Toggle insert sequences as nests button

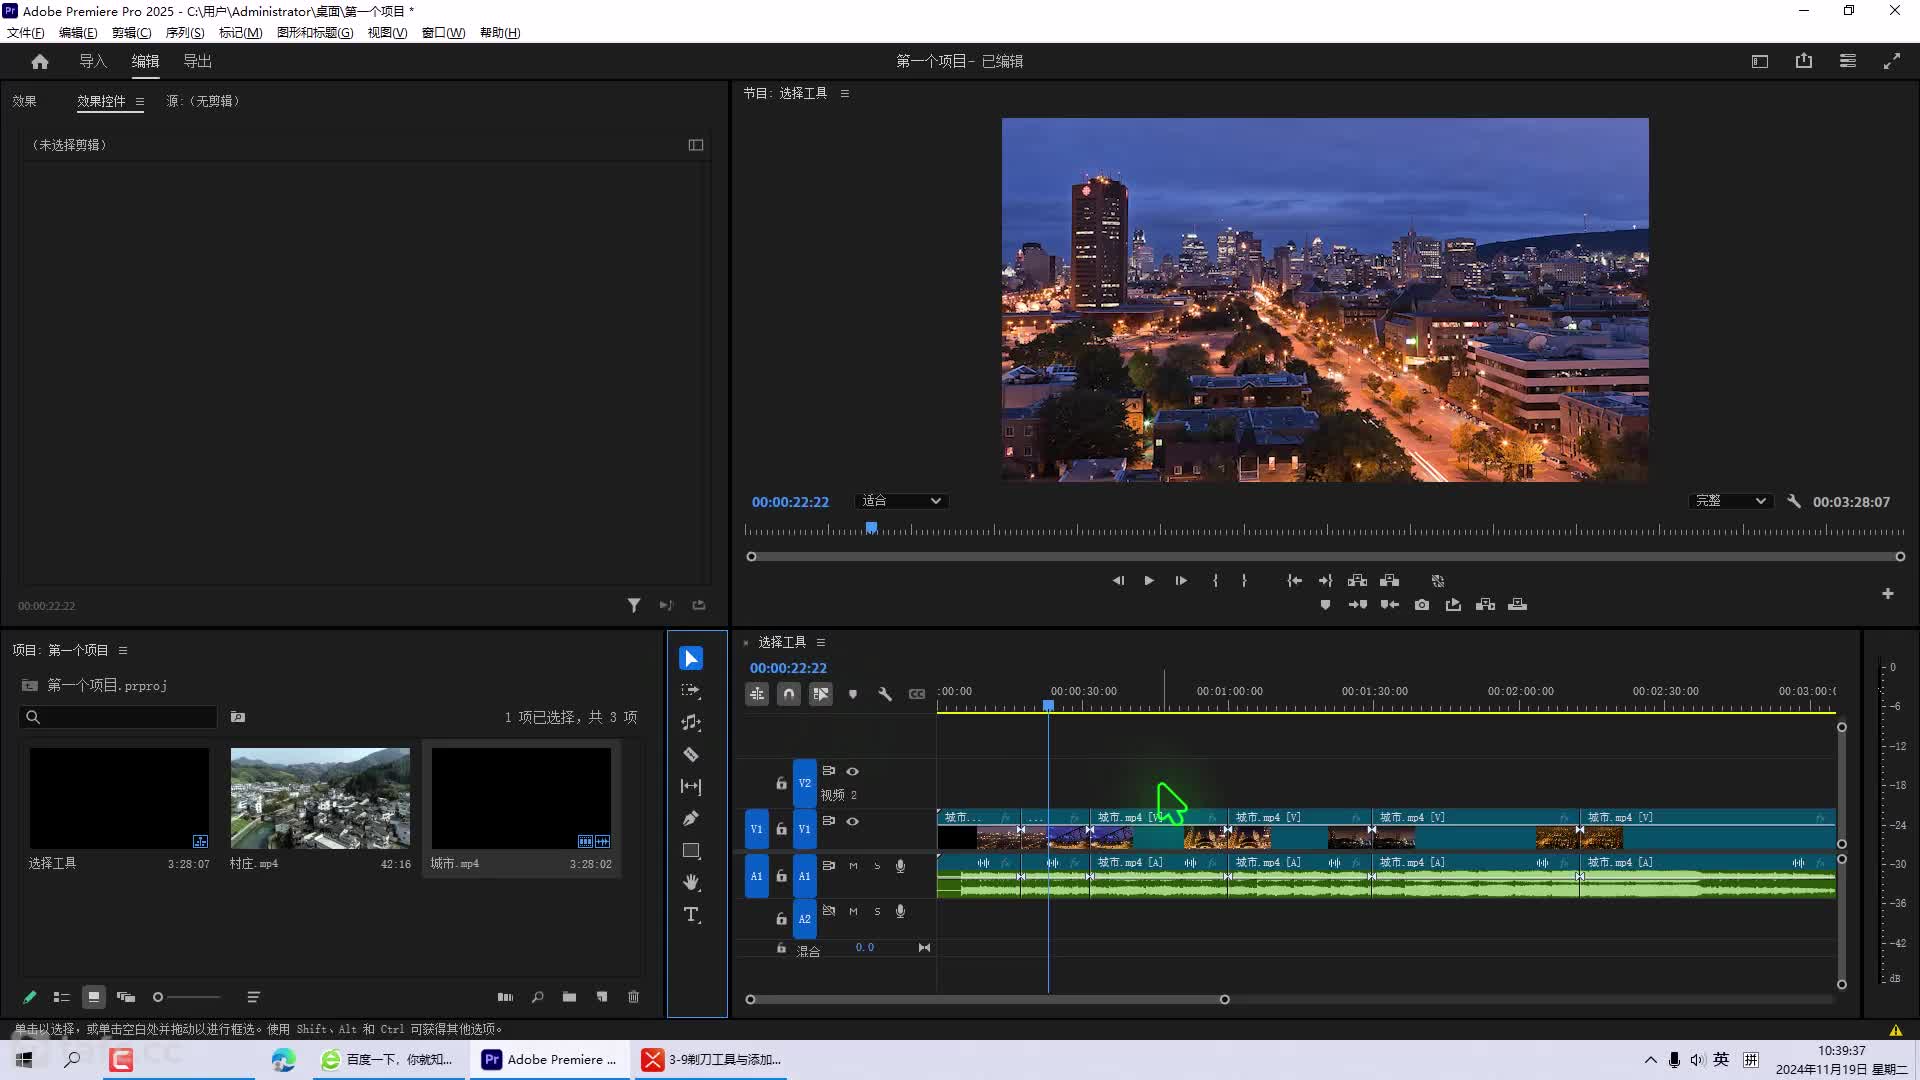tap(757, 694)
